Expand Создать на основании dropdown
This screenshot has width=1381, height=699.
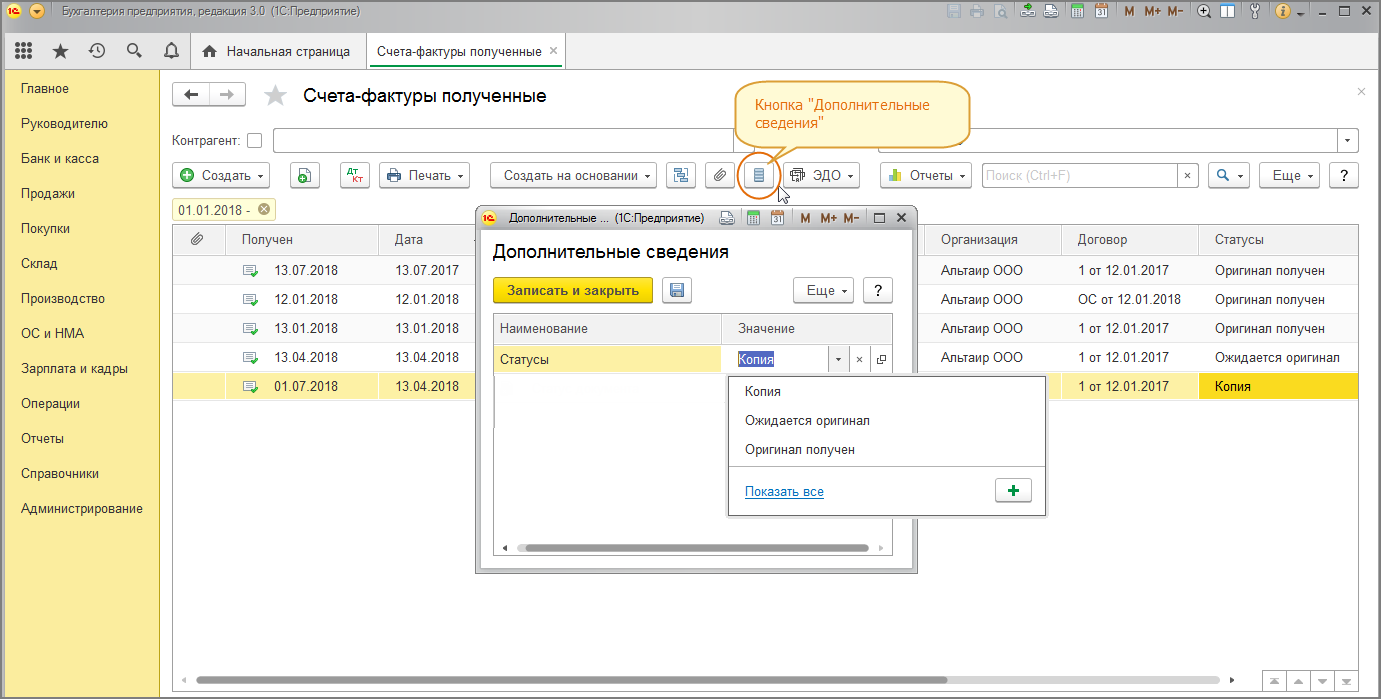pyautogui.click(x=573, y=175)
